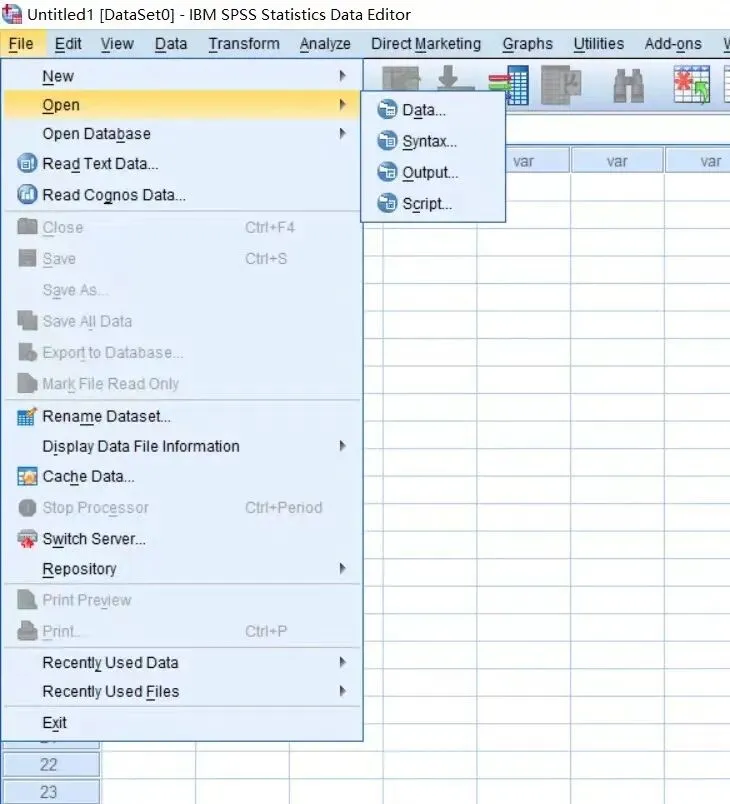Click the Syntax file icon in Open submenu
Screen dimensions: 730x804
(387, 141)
